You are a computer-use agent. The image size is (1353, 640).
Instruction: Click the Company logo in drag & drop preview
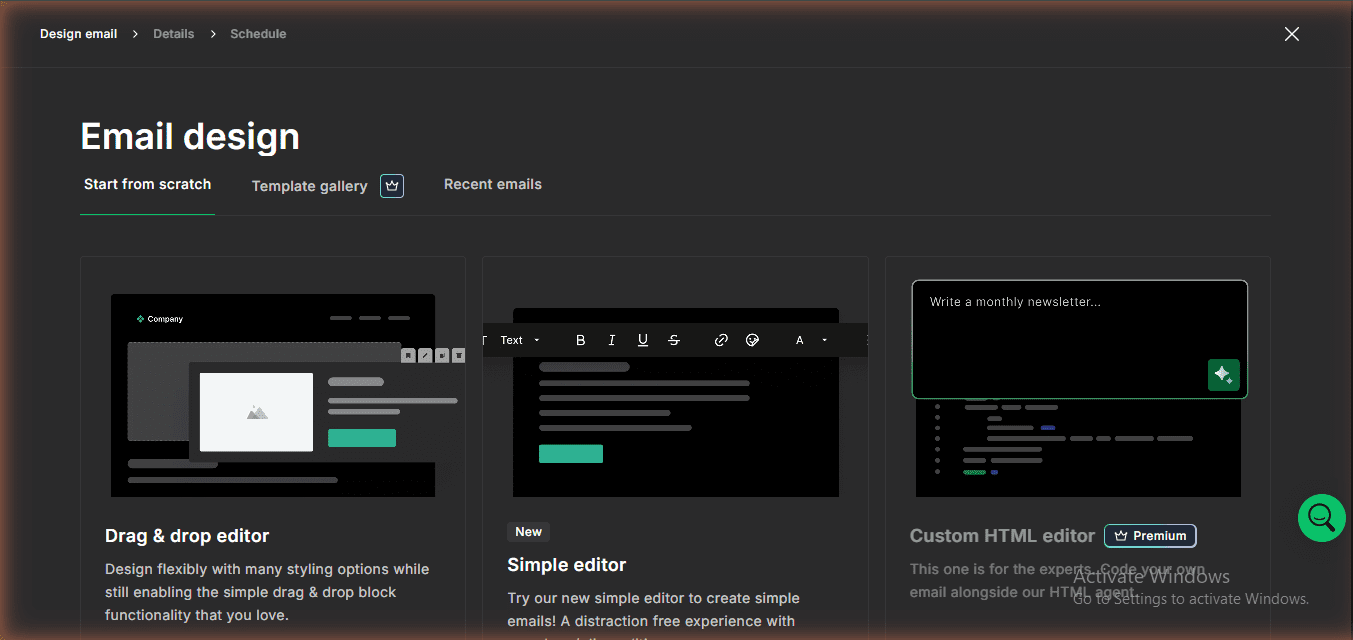pos(160,319)
